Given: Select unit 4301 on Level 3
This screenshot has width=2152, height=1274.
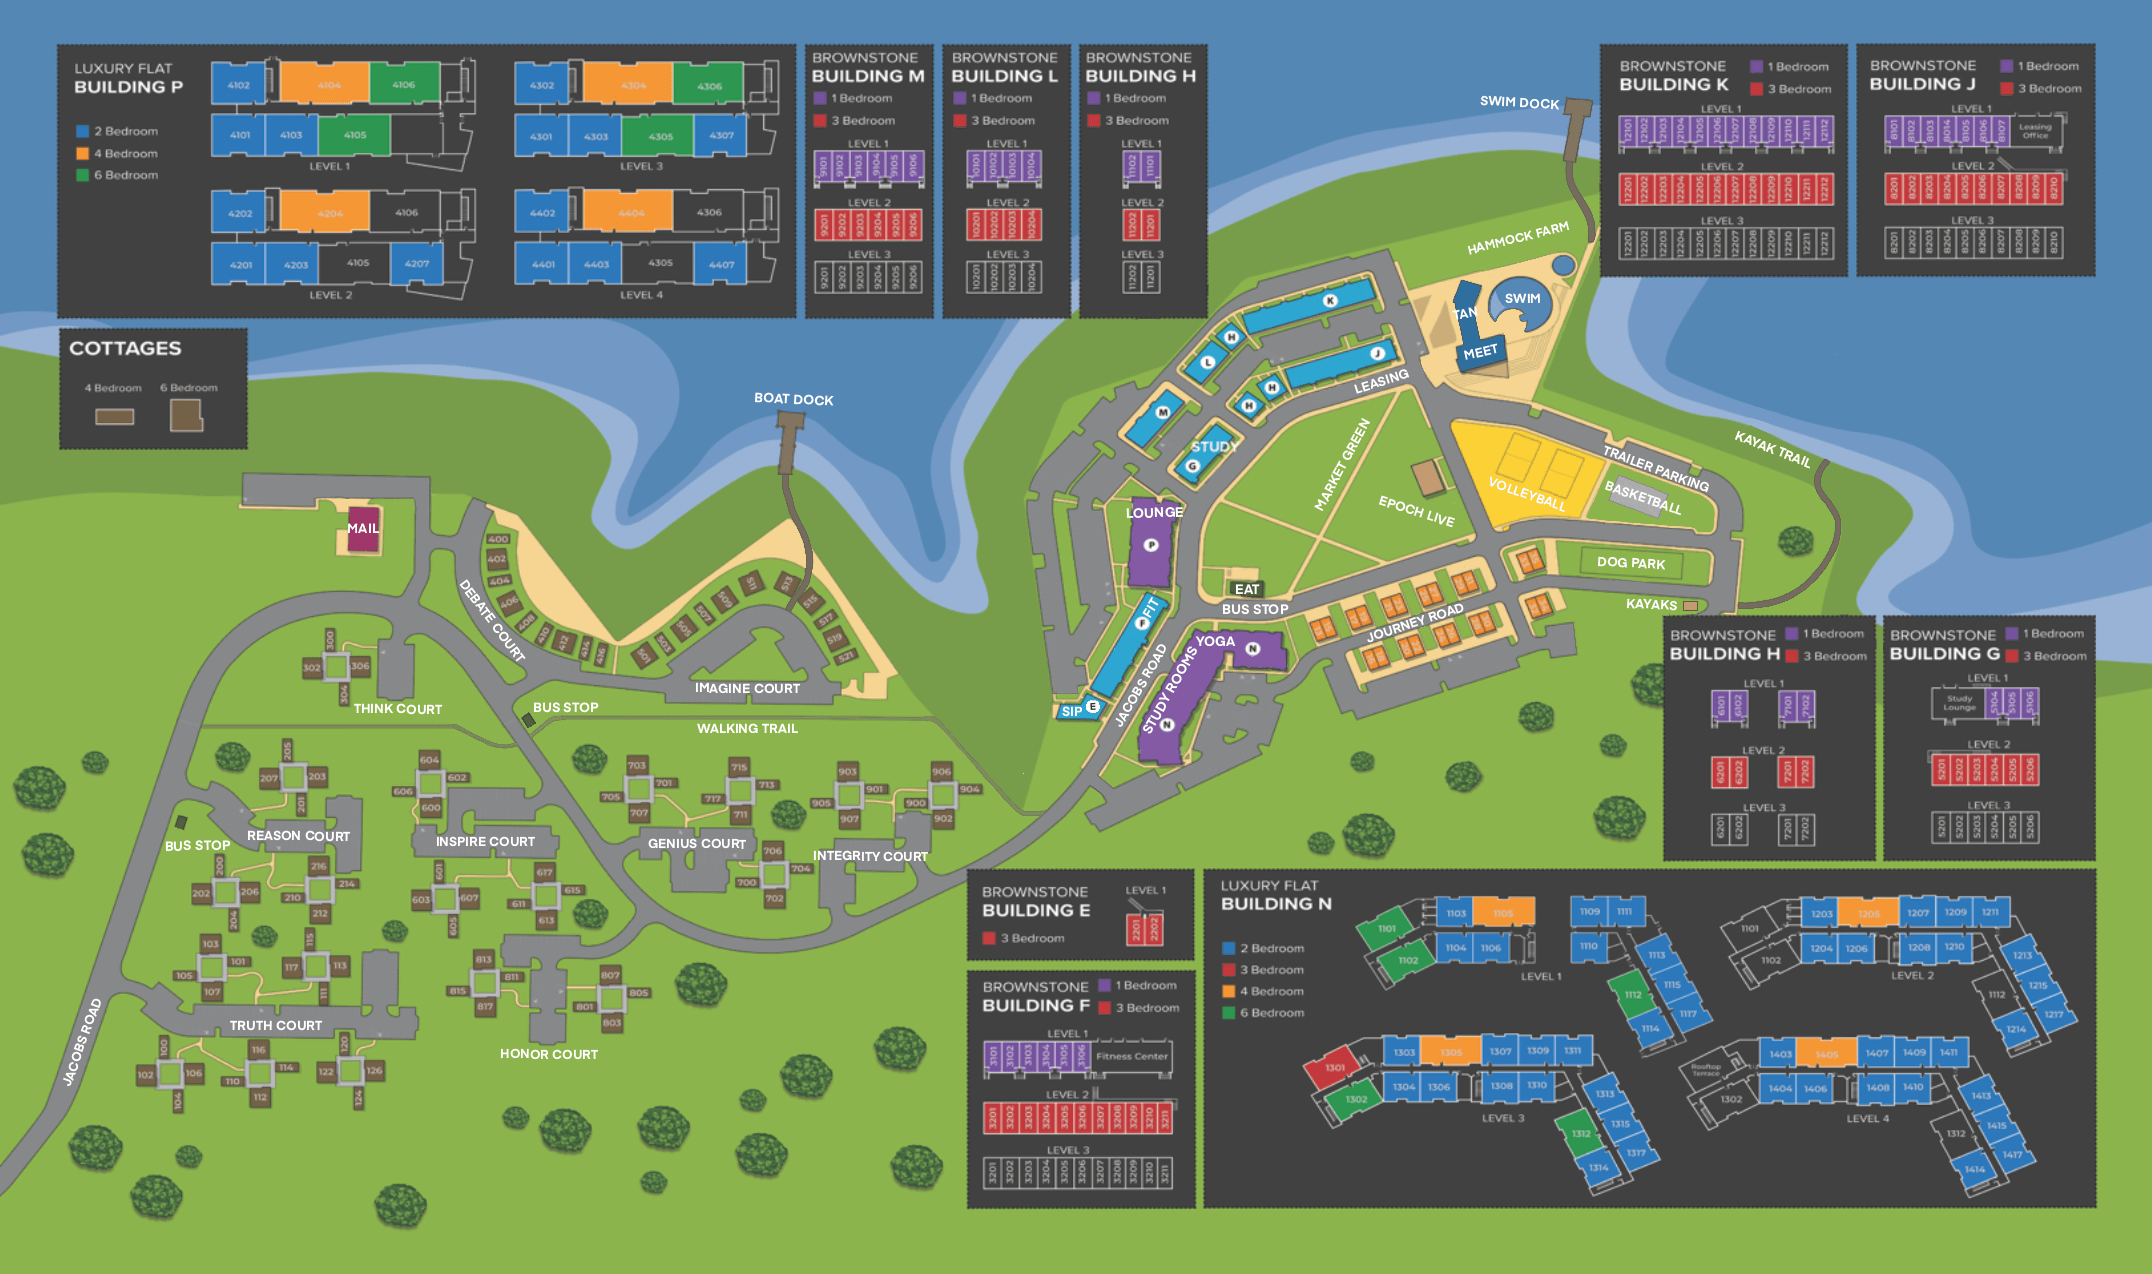Looking at the screenshot, I should point(541,136).
